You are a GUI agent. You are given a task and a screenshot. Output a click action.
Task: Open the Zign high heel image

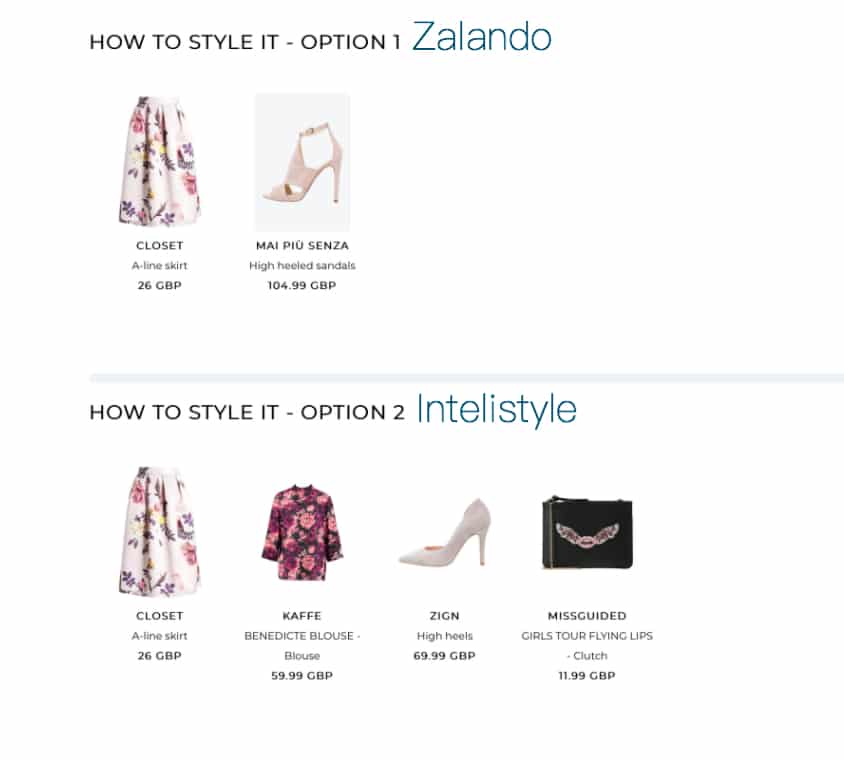coord(445,532)
